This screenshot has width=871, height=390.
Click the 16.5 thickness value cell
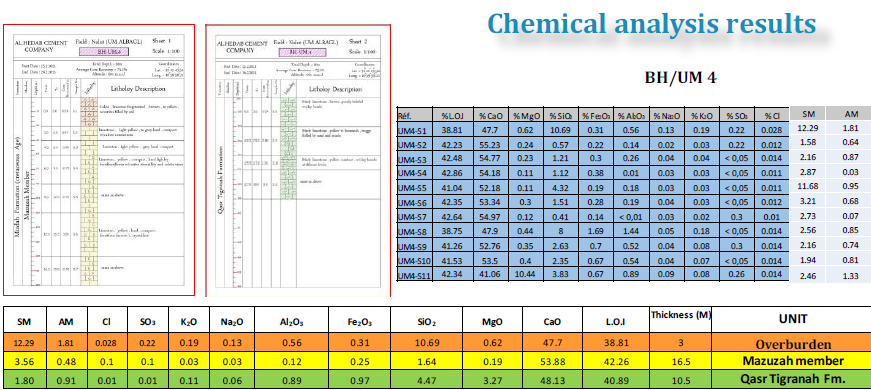pyautogui.click(x=680, y=361)
